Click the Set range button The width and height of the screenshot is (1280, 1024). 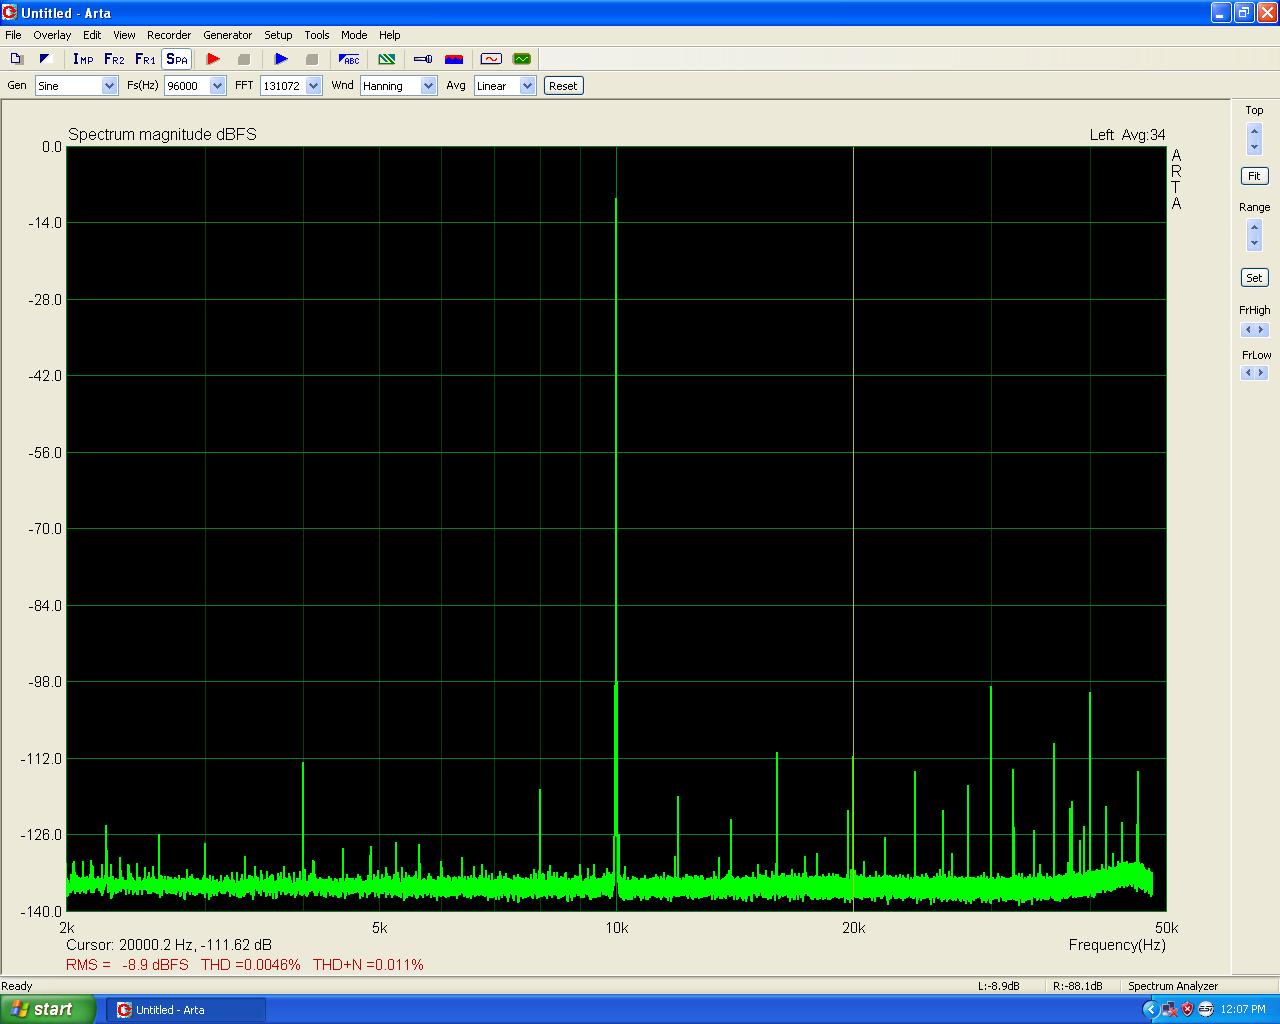(1254, 278)
